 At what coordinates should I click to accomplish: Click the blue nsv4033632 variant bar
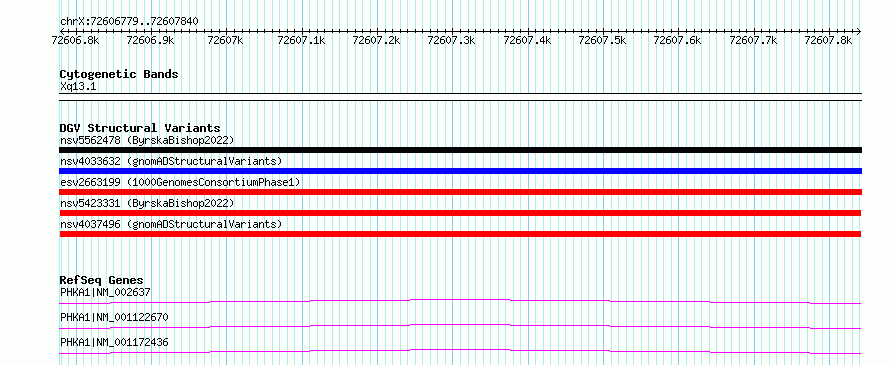[460, 171]
